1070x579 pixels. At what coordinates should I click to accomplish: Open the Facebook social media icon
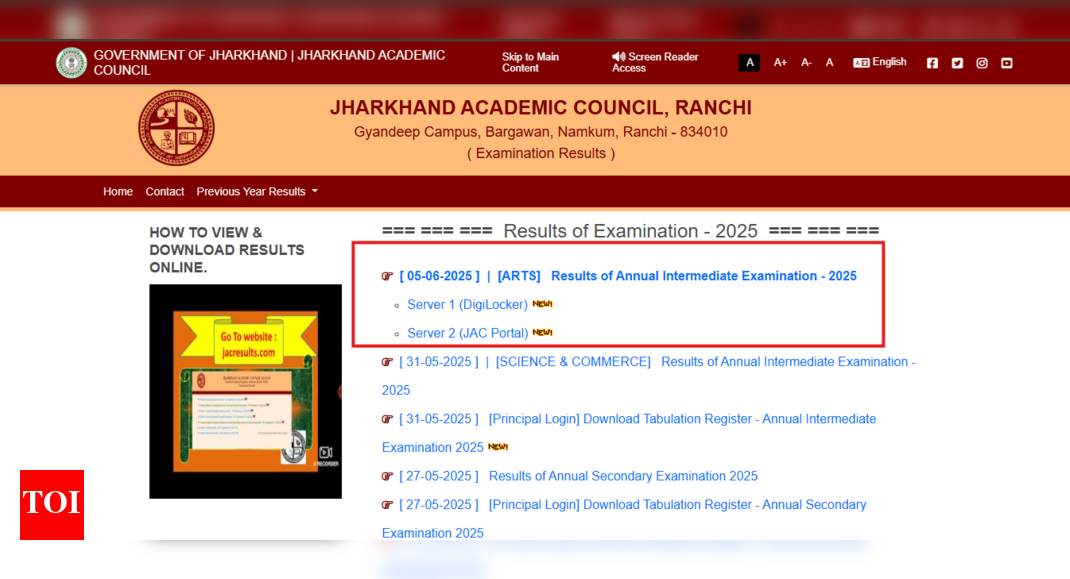tap(932, 63)
